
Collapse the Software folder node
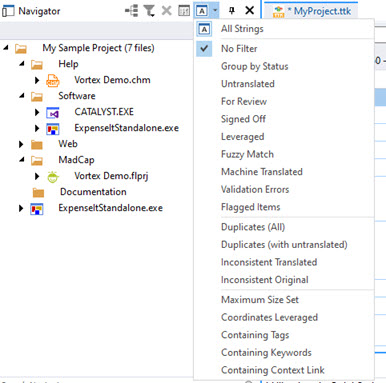tap(22, 95)
